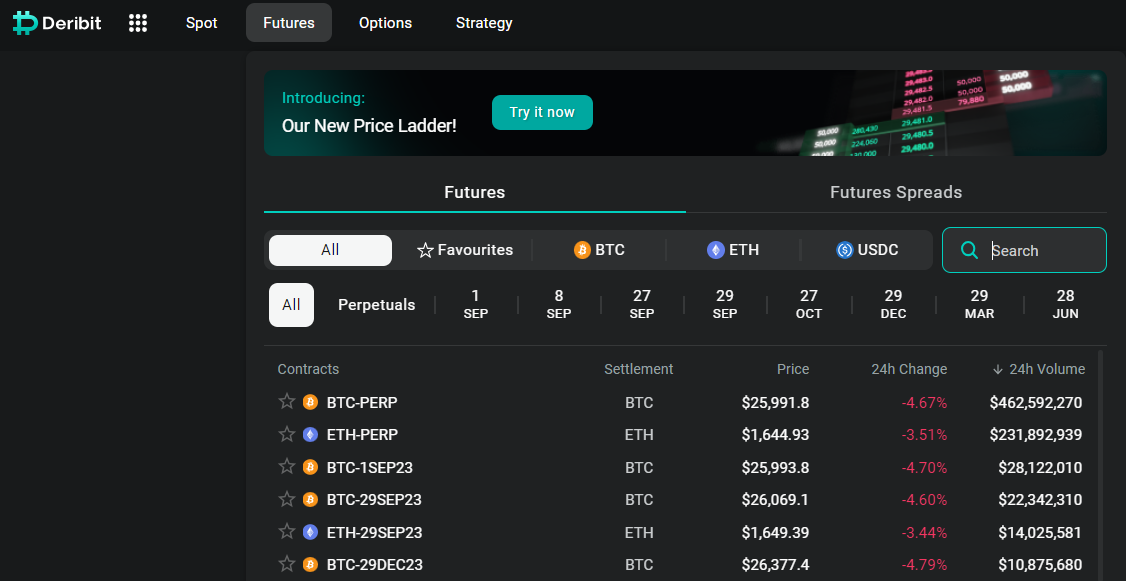
Task: Click the Bitcoin icon beside BTC-29DEC23
Action: pos(310,564)
